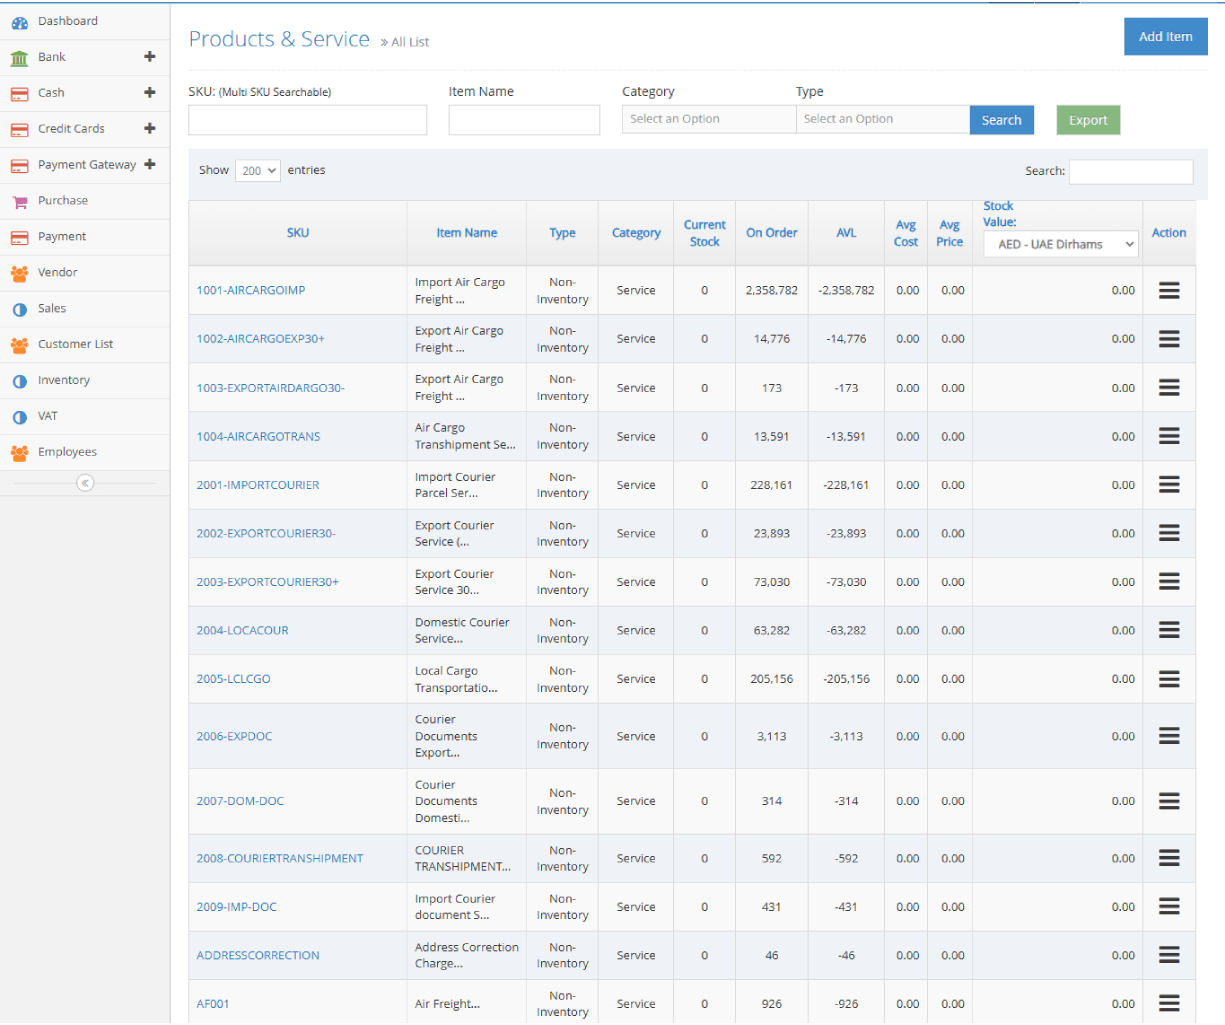
Task: Open action menu for ADDRESSCORRECTION row
Action: coord(1168,955)
